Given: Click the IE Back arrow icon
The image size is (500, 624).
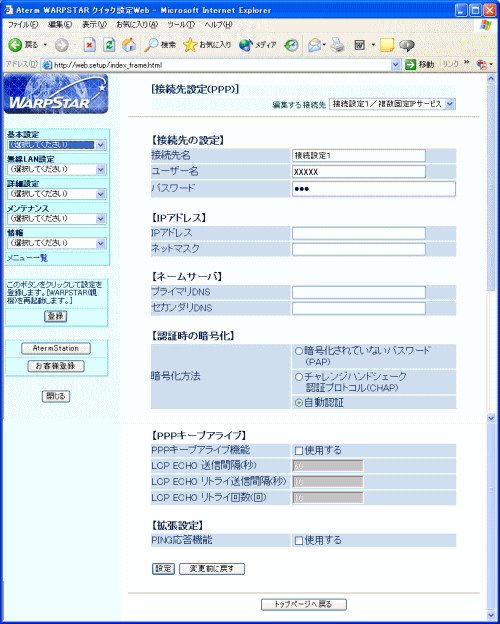Looking at the screenshot, I should click(x=15, y=45).
